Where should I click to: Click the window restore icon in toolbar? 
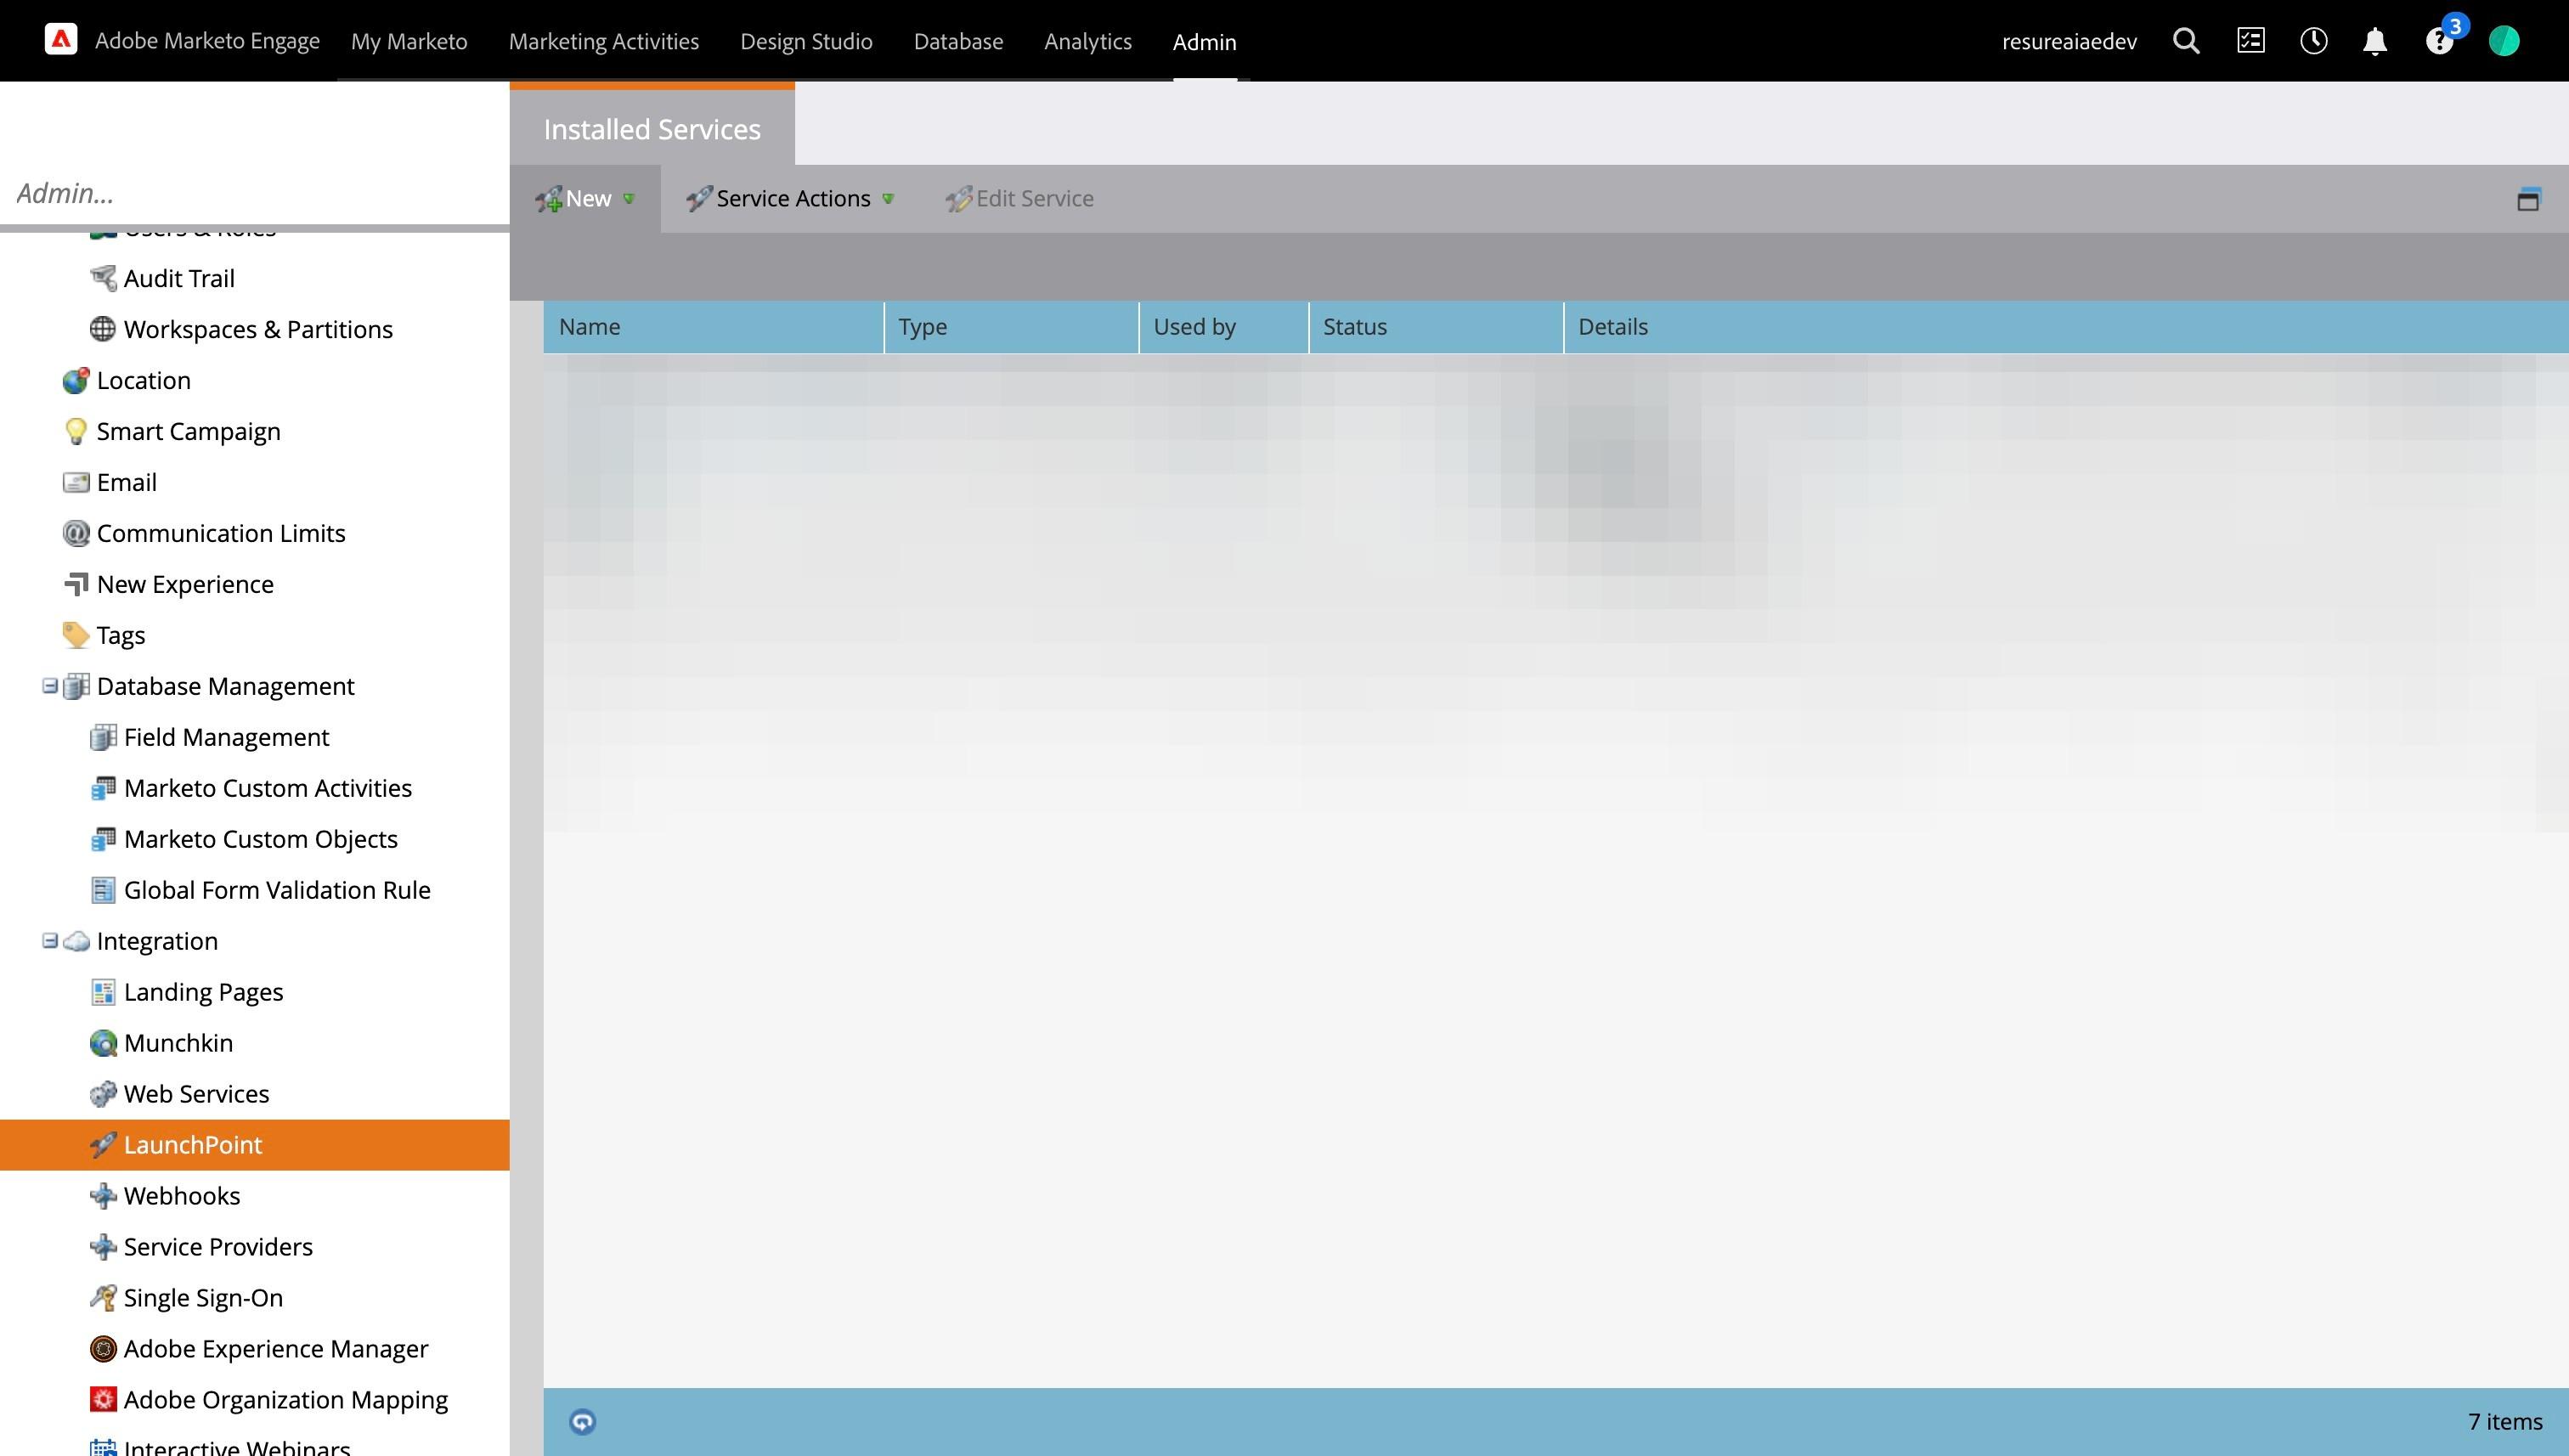tap(2528, 199)
